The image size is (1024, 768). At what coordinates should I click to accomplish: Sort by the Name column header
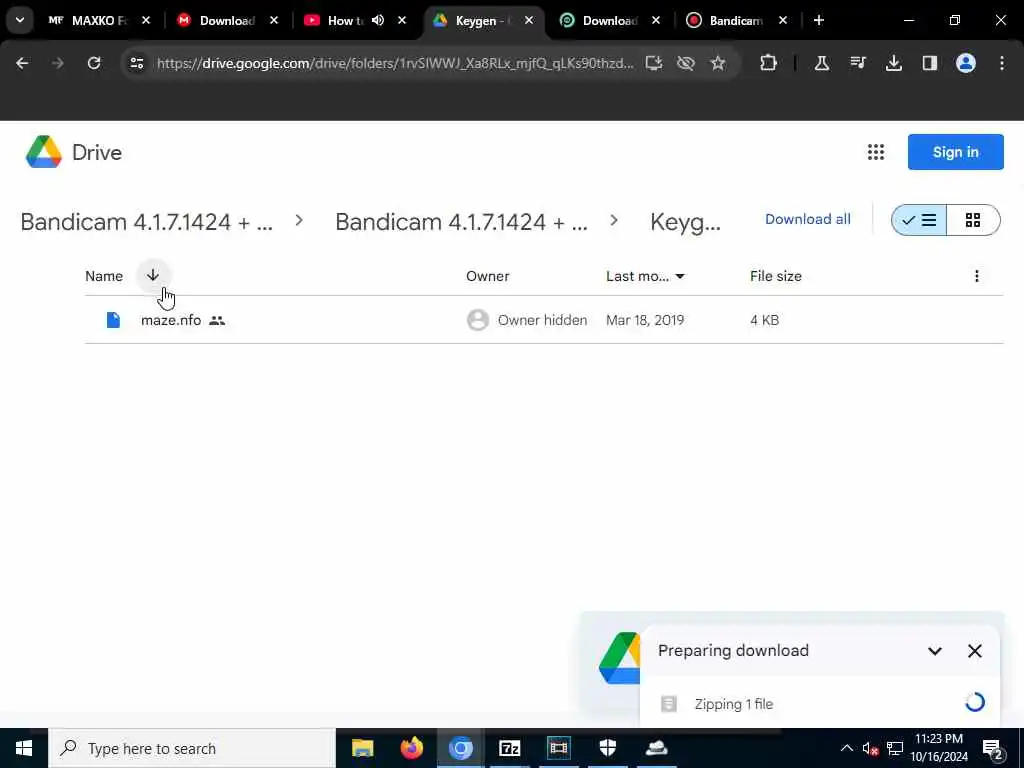pyautogui.click(x=104, y=276)
